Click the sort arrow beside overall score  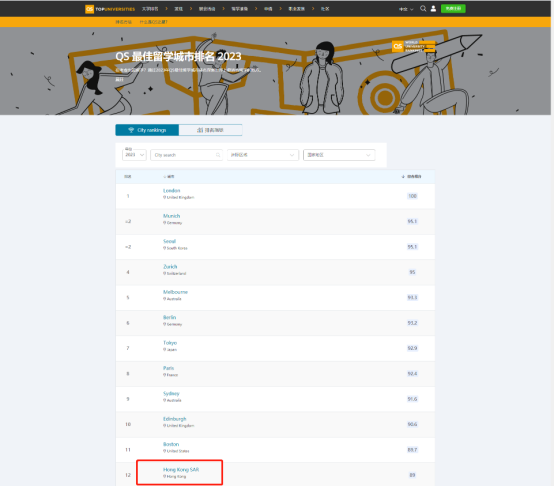point(403,176)
